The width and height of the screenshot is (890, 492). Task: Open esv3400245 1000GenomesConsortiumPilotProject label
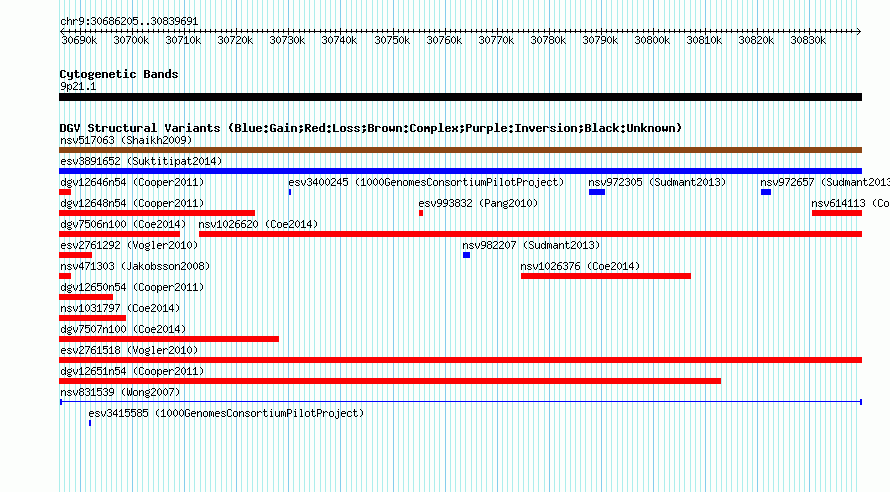point(426,182)
